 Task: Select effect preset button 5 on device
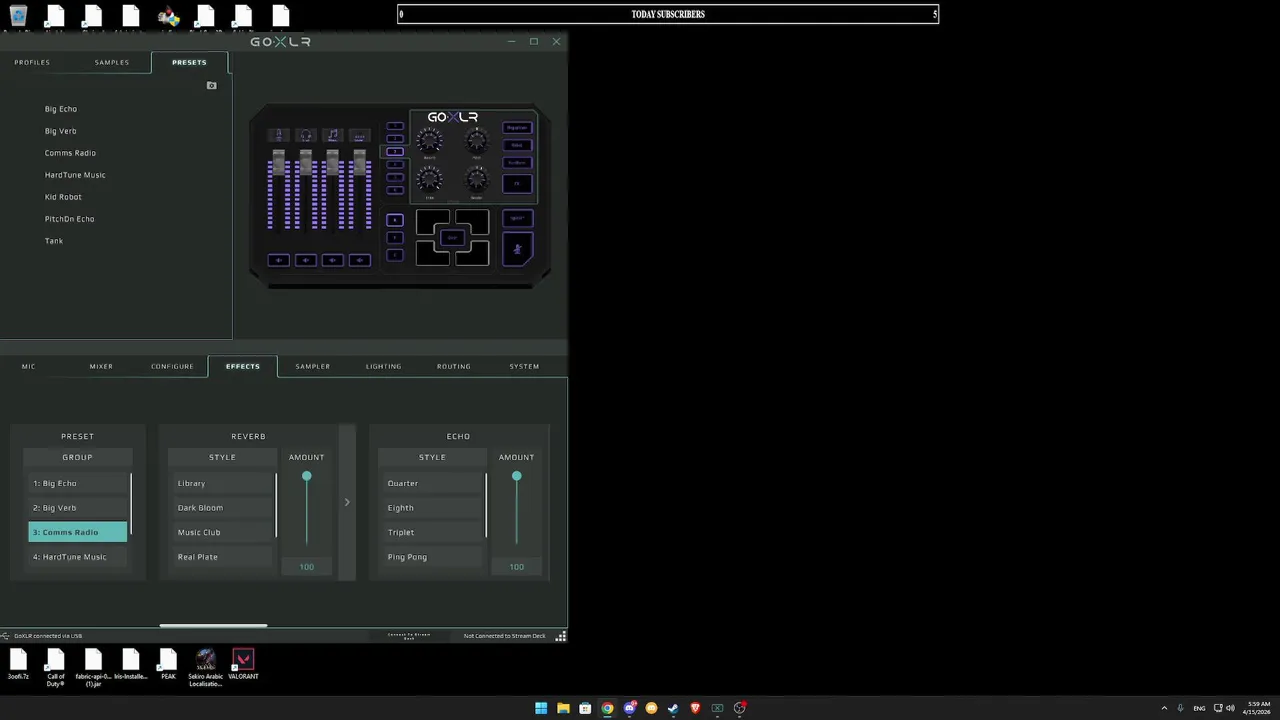click(x=395, y=177)
